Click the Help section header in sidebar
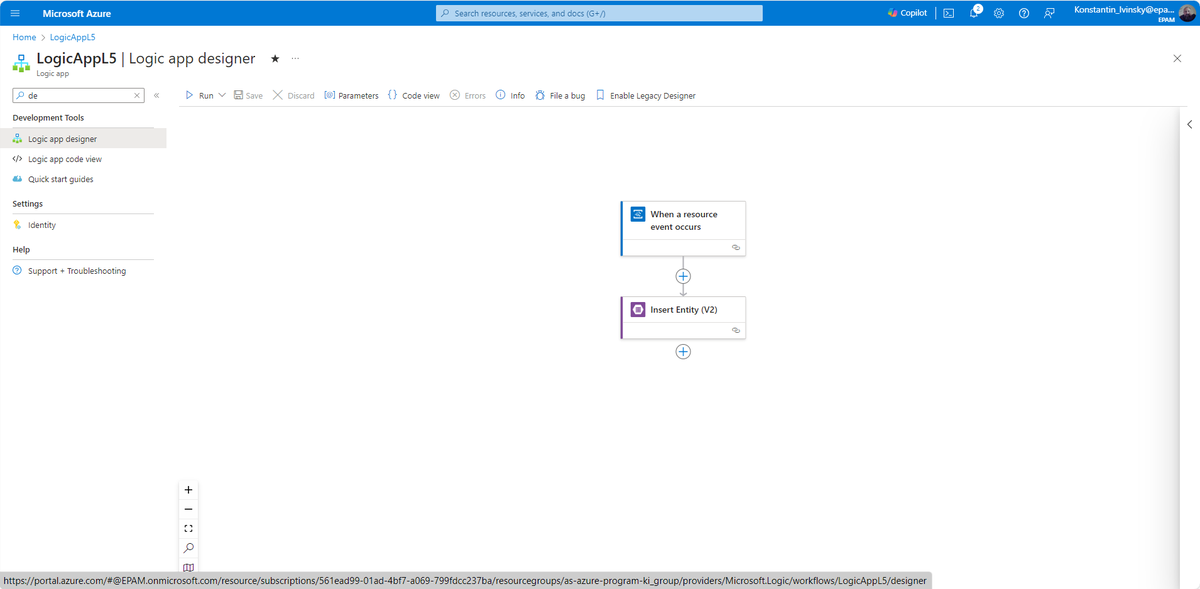 click(21, 250)
